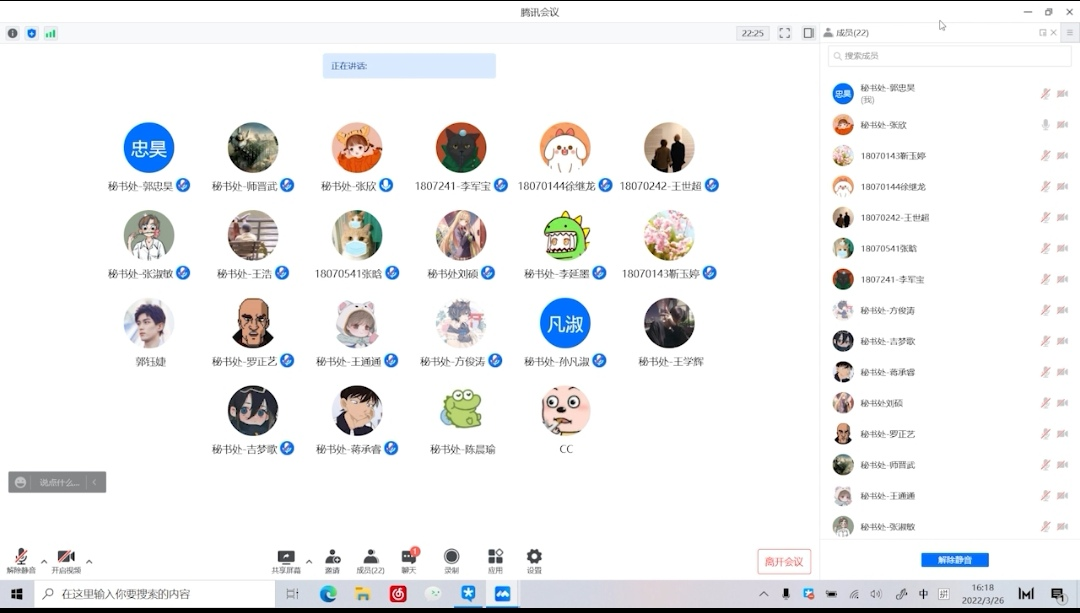Open the Invite (邀请) icon
This screenshot has height=613, width=1080.
(332, 561)
